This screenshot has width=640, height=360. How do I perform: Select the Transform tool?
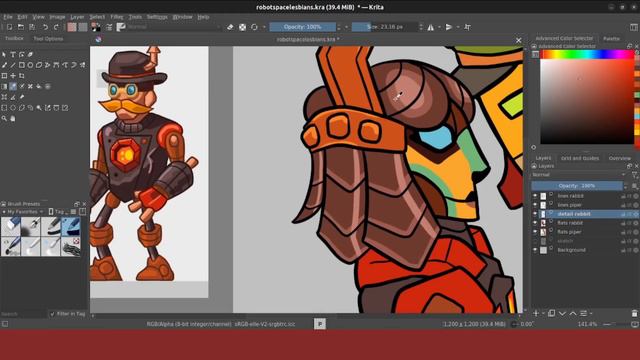point(4,76)
